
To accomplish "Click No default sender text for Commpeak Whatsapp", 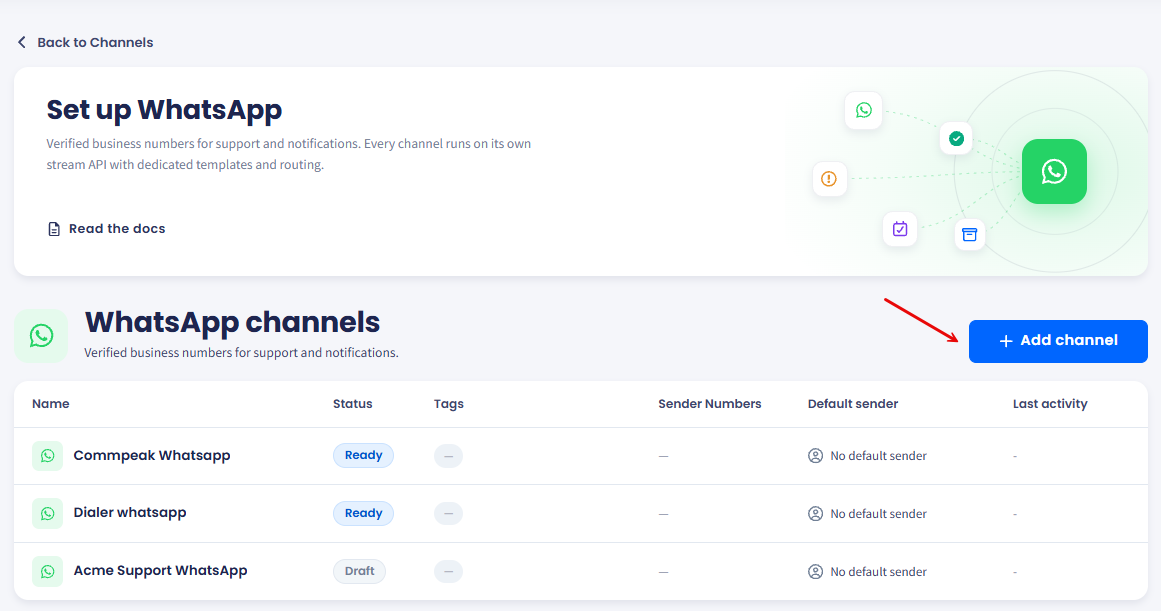I will [878, 456].
